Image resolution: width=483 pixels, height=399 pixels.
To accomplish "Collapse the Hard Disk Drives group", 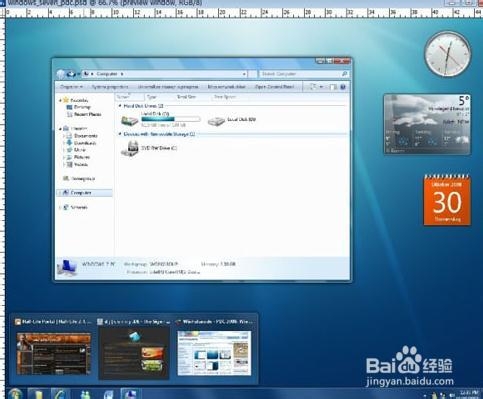I will [120, 106].
